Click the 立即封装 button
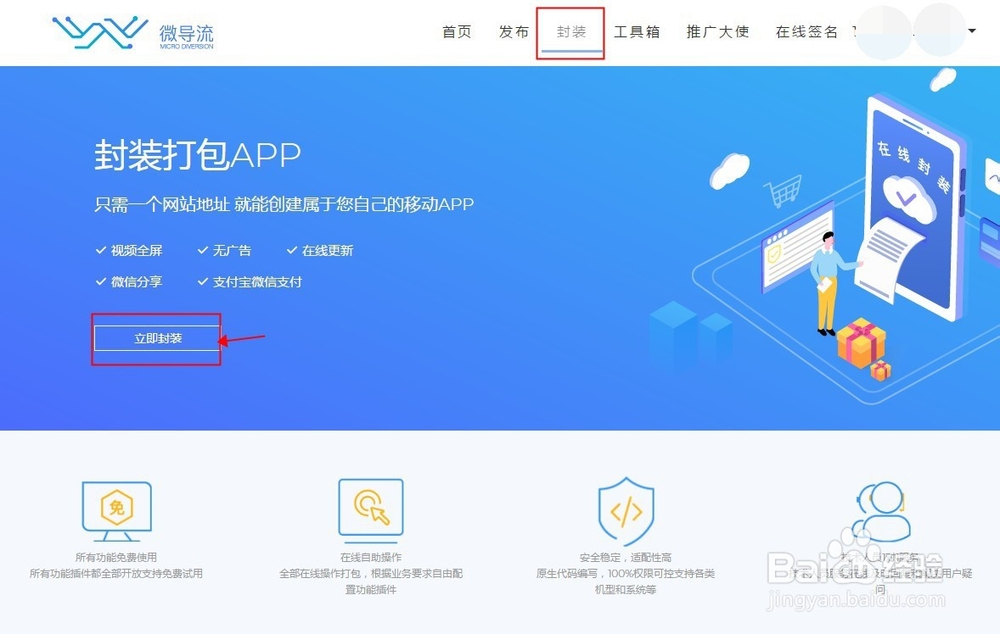The image size is (1000, 634). [x=156, y=339]
